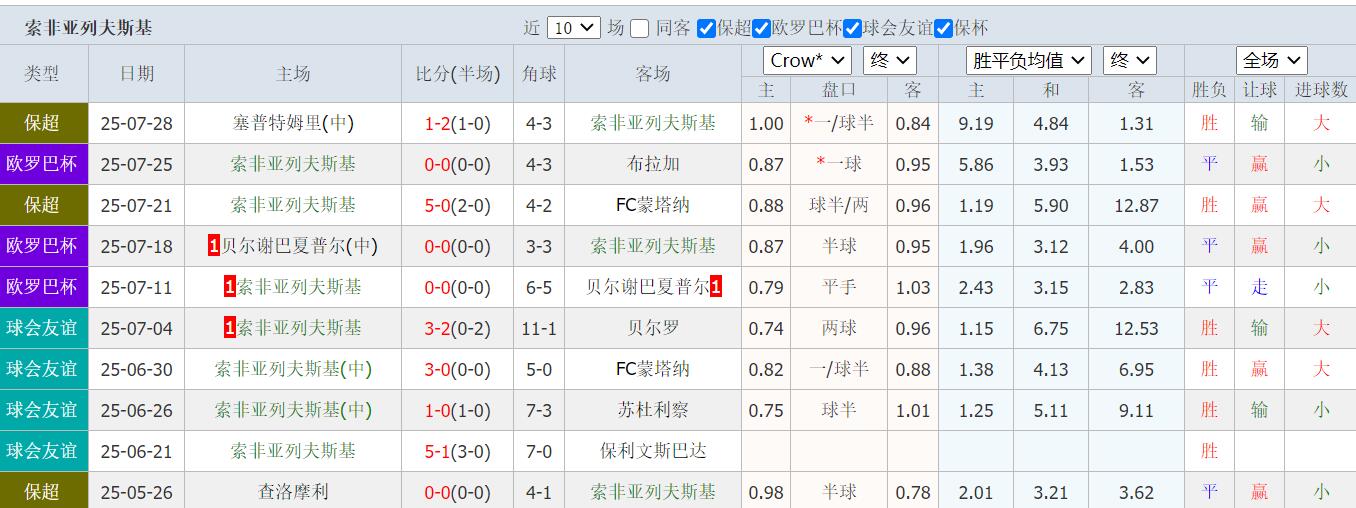
Task: Untick the 保杯 filter checkbox
Action: [x=943, y=28]
